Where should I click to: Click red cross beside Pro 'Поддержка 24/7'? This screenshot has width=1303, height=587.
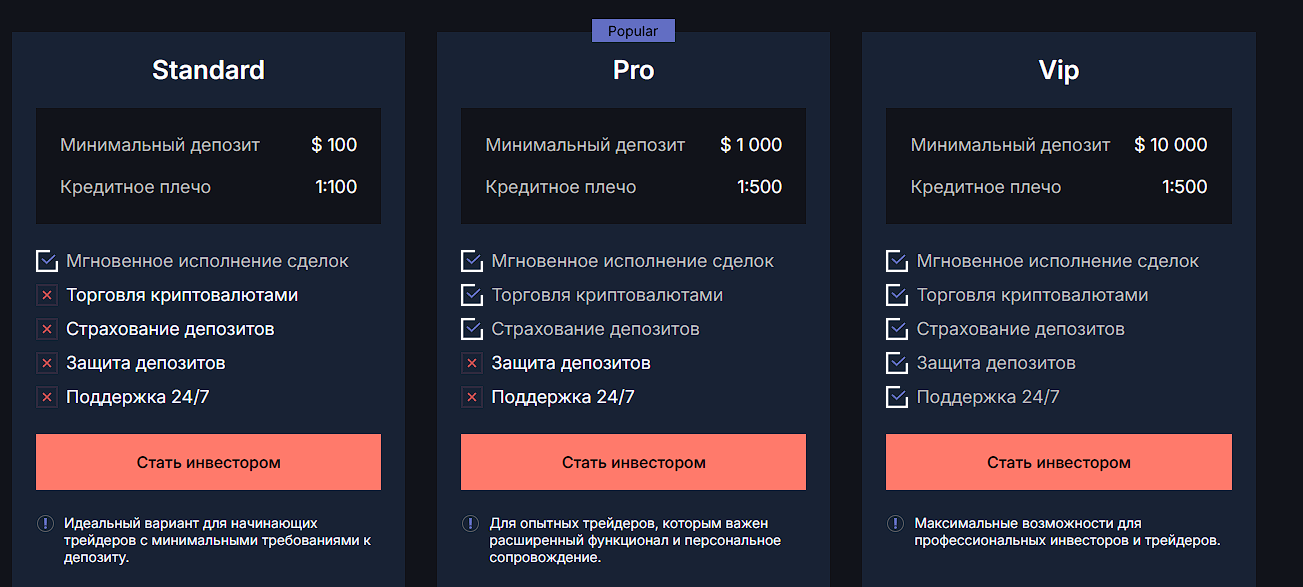point(472,397)
